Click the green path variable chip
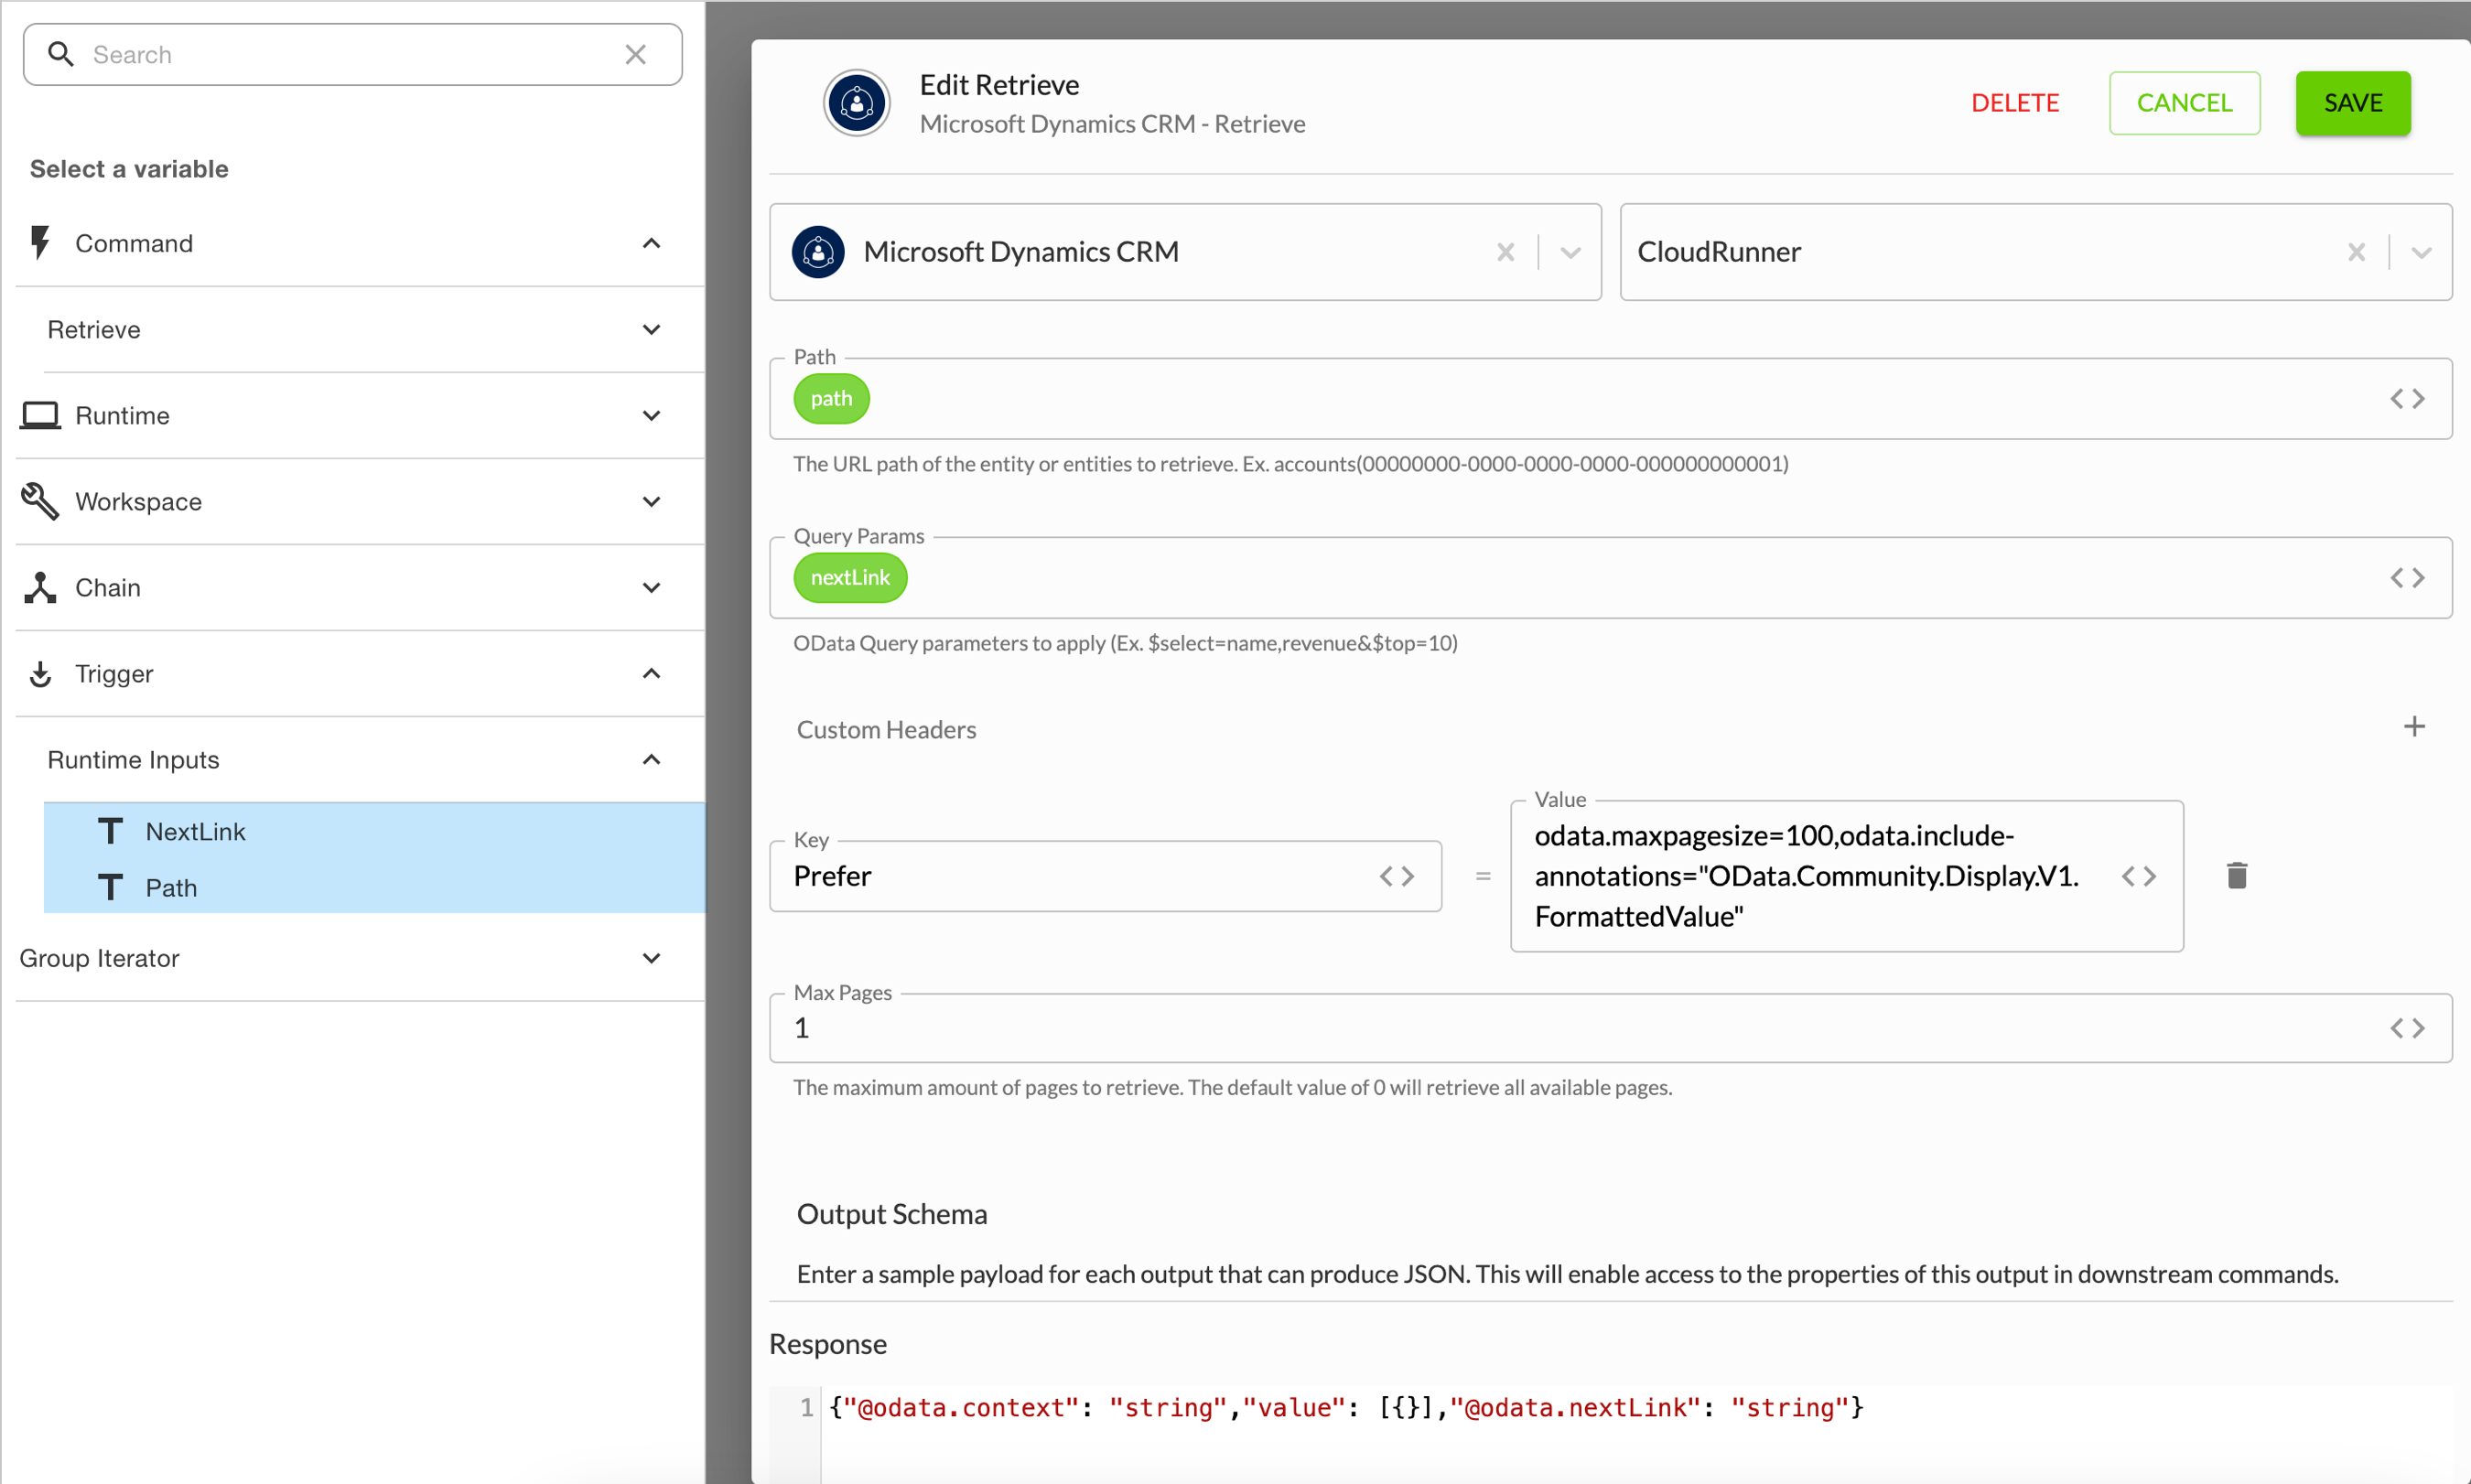Screen dimensions: 2471x1484 (x=831, y=399)
